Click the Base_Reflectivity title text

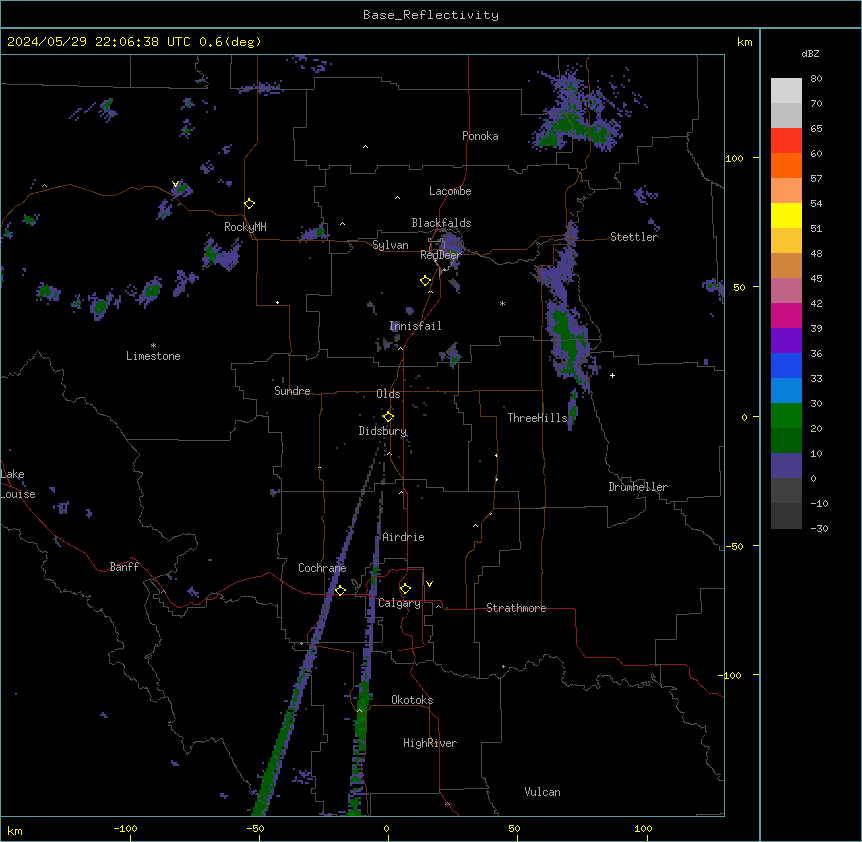click(x=431, y=15)
